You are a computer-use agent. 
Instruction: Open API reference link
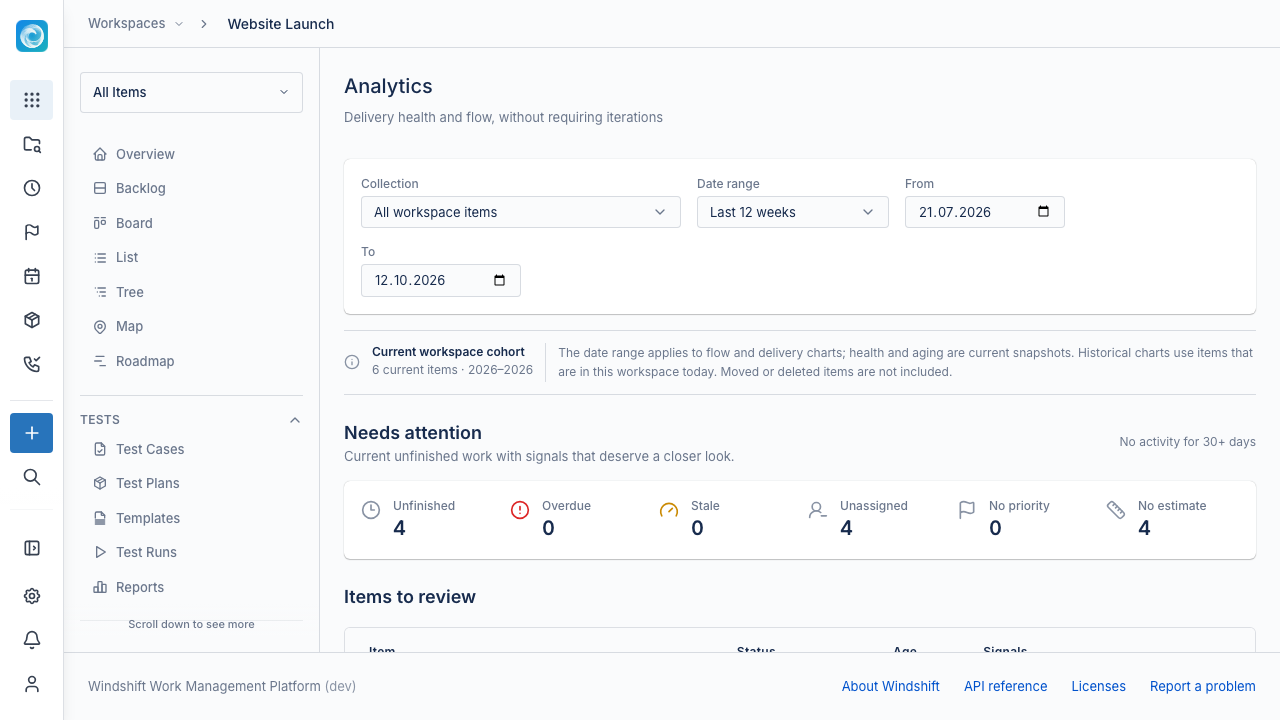[1006, 686]
